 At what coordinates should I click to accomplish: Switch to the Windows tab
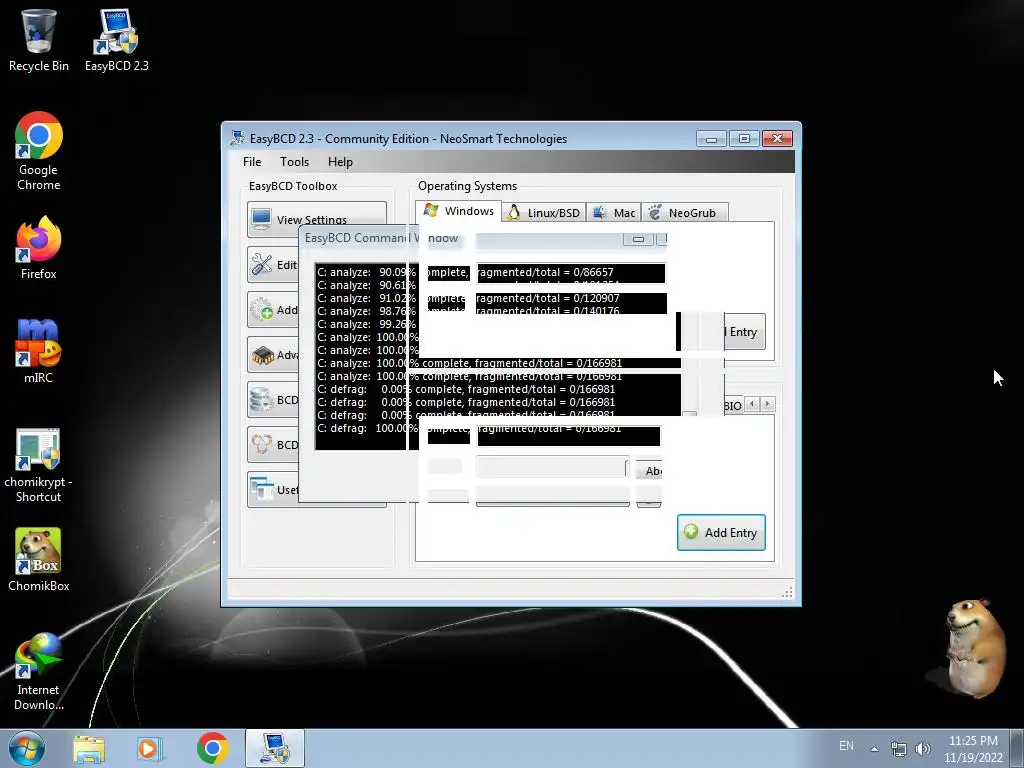[x=459, y=211]
